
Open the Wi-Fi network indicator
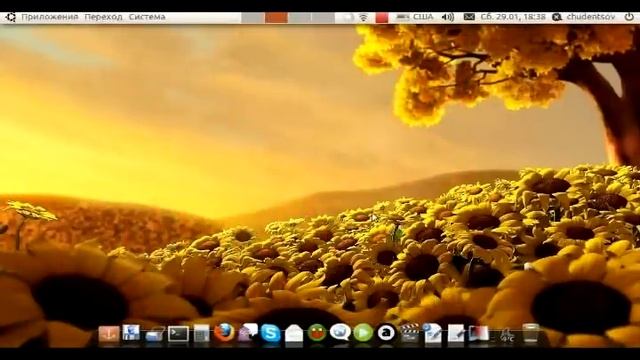click(x=363, y=17)
